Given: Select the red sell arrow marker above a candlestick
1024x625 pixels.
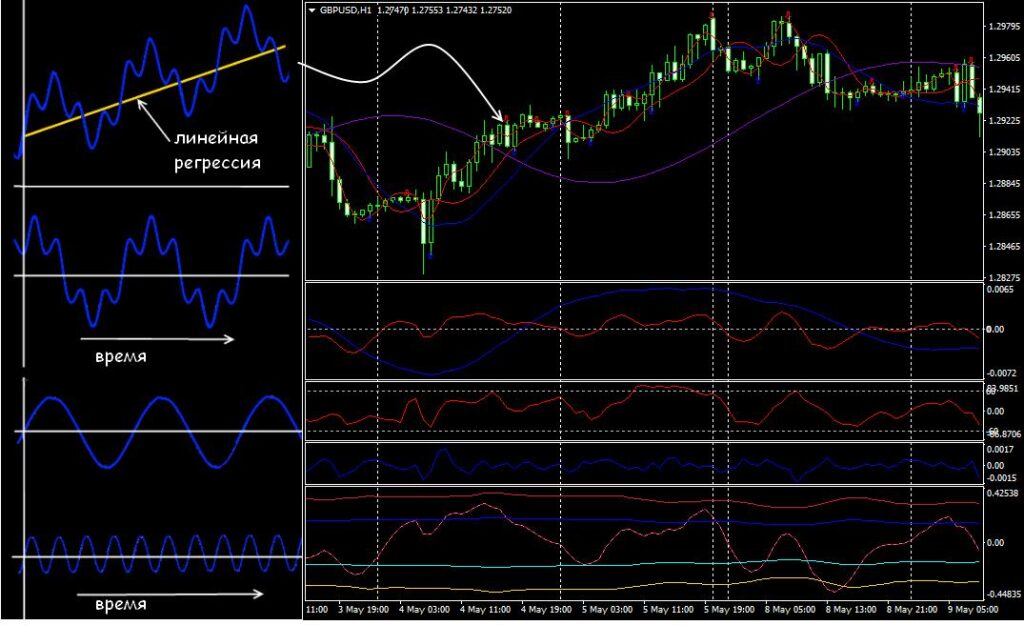Looking at the screenshot, I should [x=712, y=13].
